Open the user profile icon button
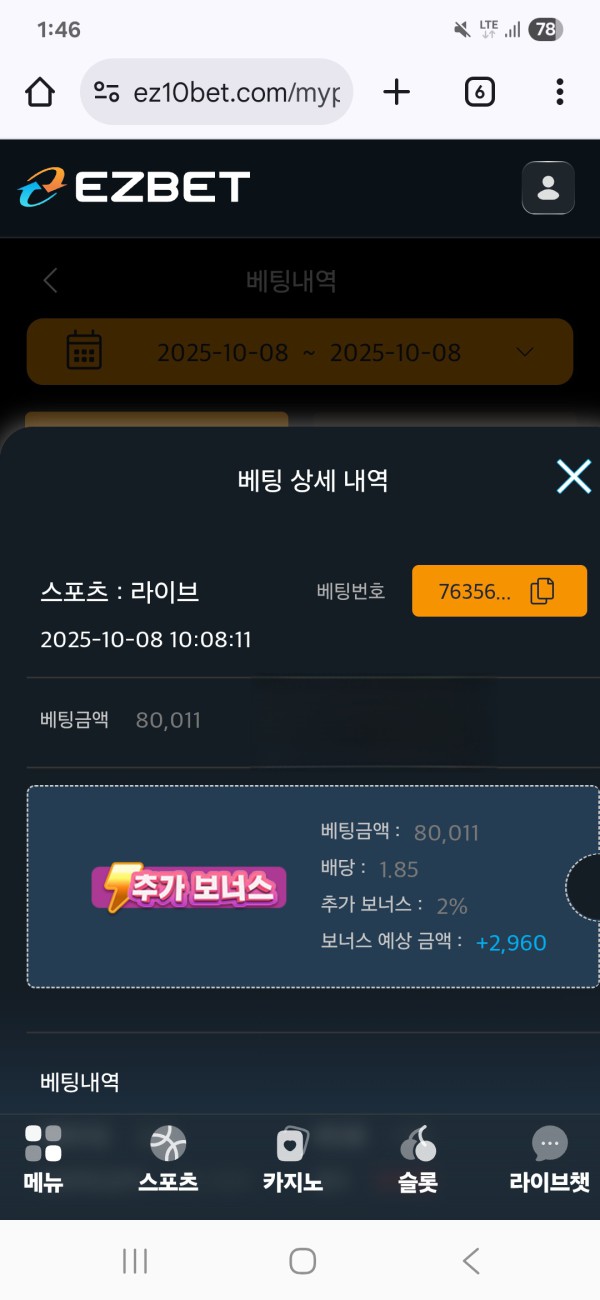Viewport: 600px width, 1300px height. coord(548,188)
